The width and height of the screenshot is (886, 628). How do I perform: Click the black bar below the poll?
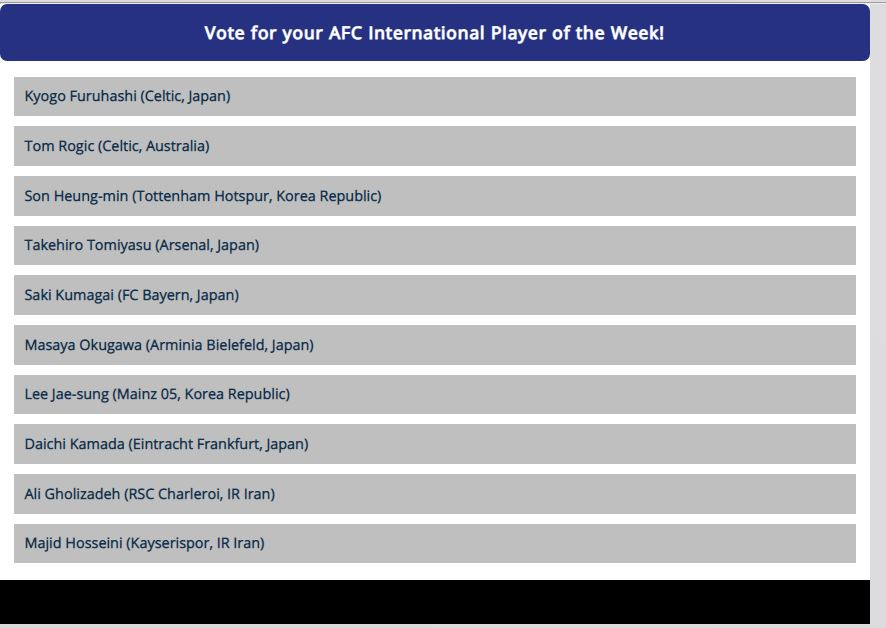pyautogui.click(x=434, y=602)
